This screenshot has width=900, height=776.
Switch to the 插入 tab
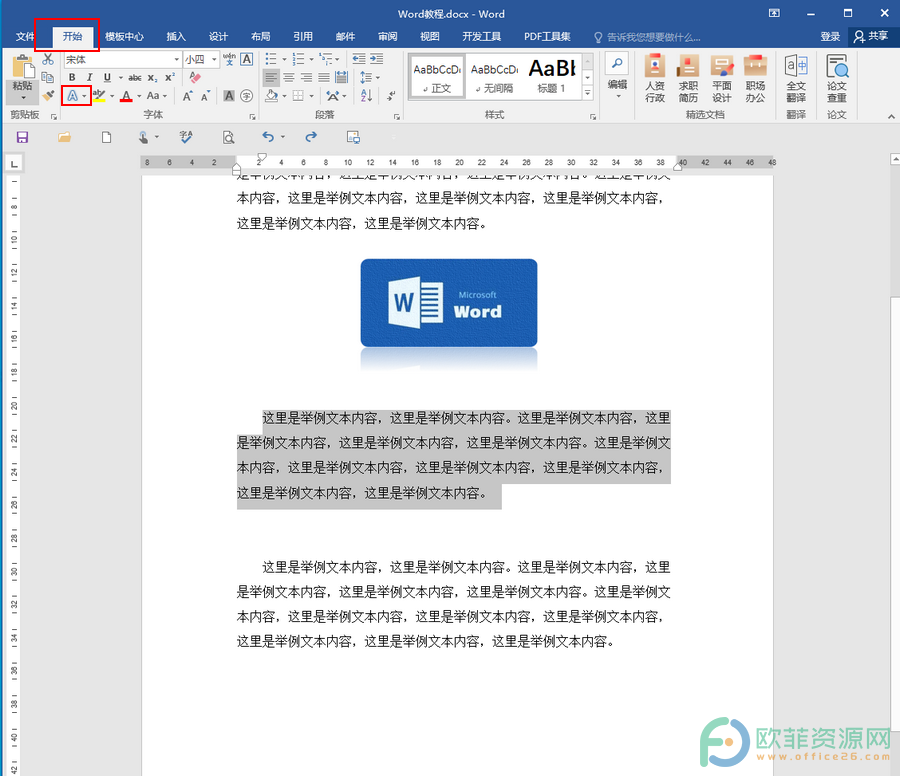click(x=176, y=37)
